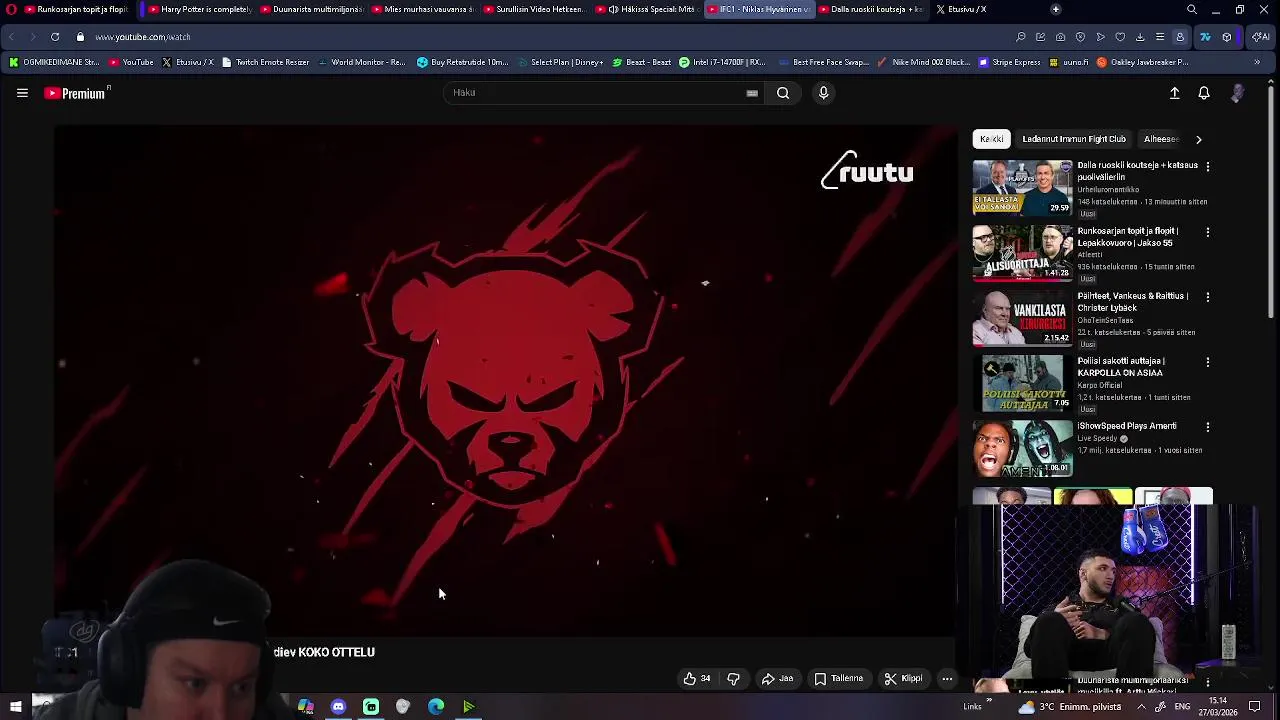Open options menu for Poliisi sakotti auttajaa

1208,361
